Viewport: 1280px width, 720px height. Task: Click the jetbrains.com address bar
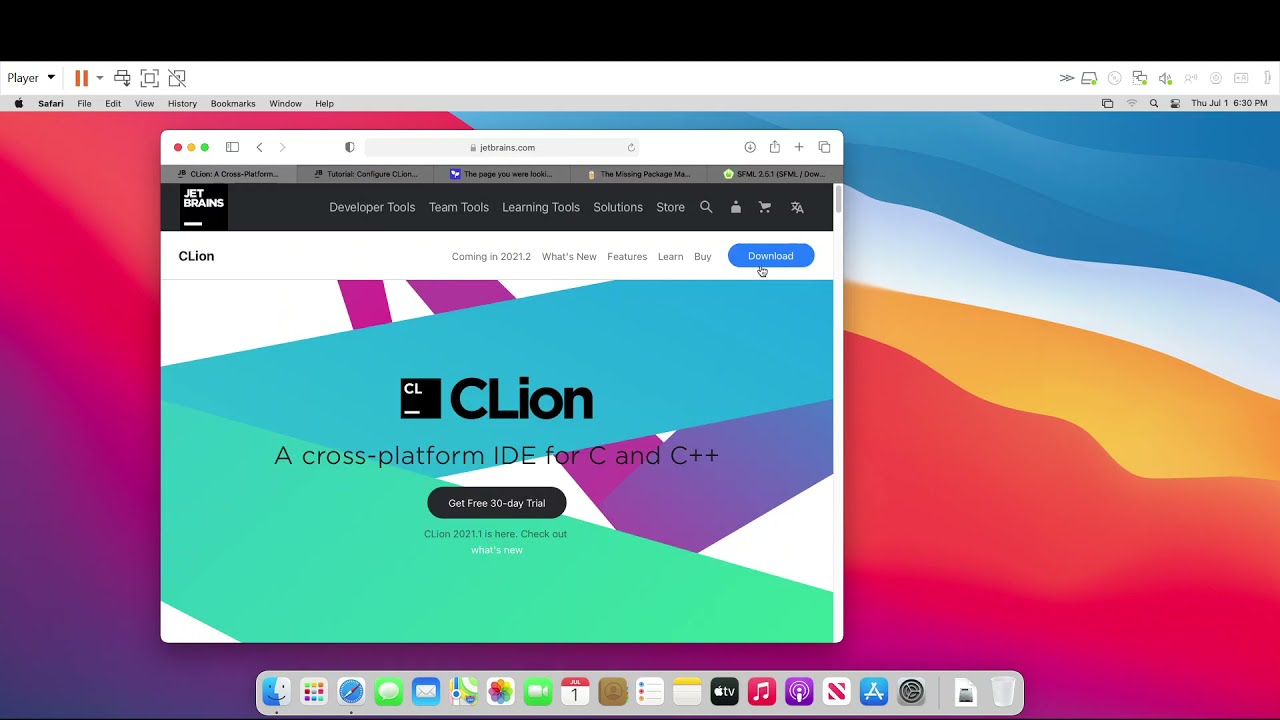(502, 147)
